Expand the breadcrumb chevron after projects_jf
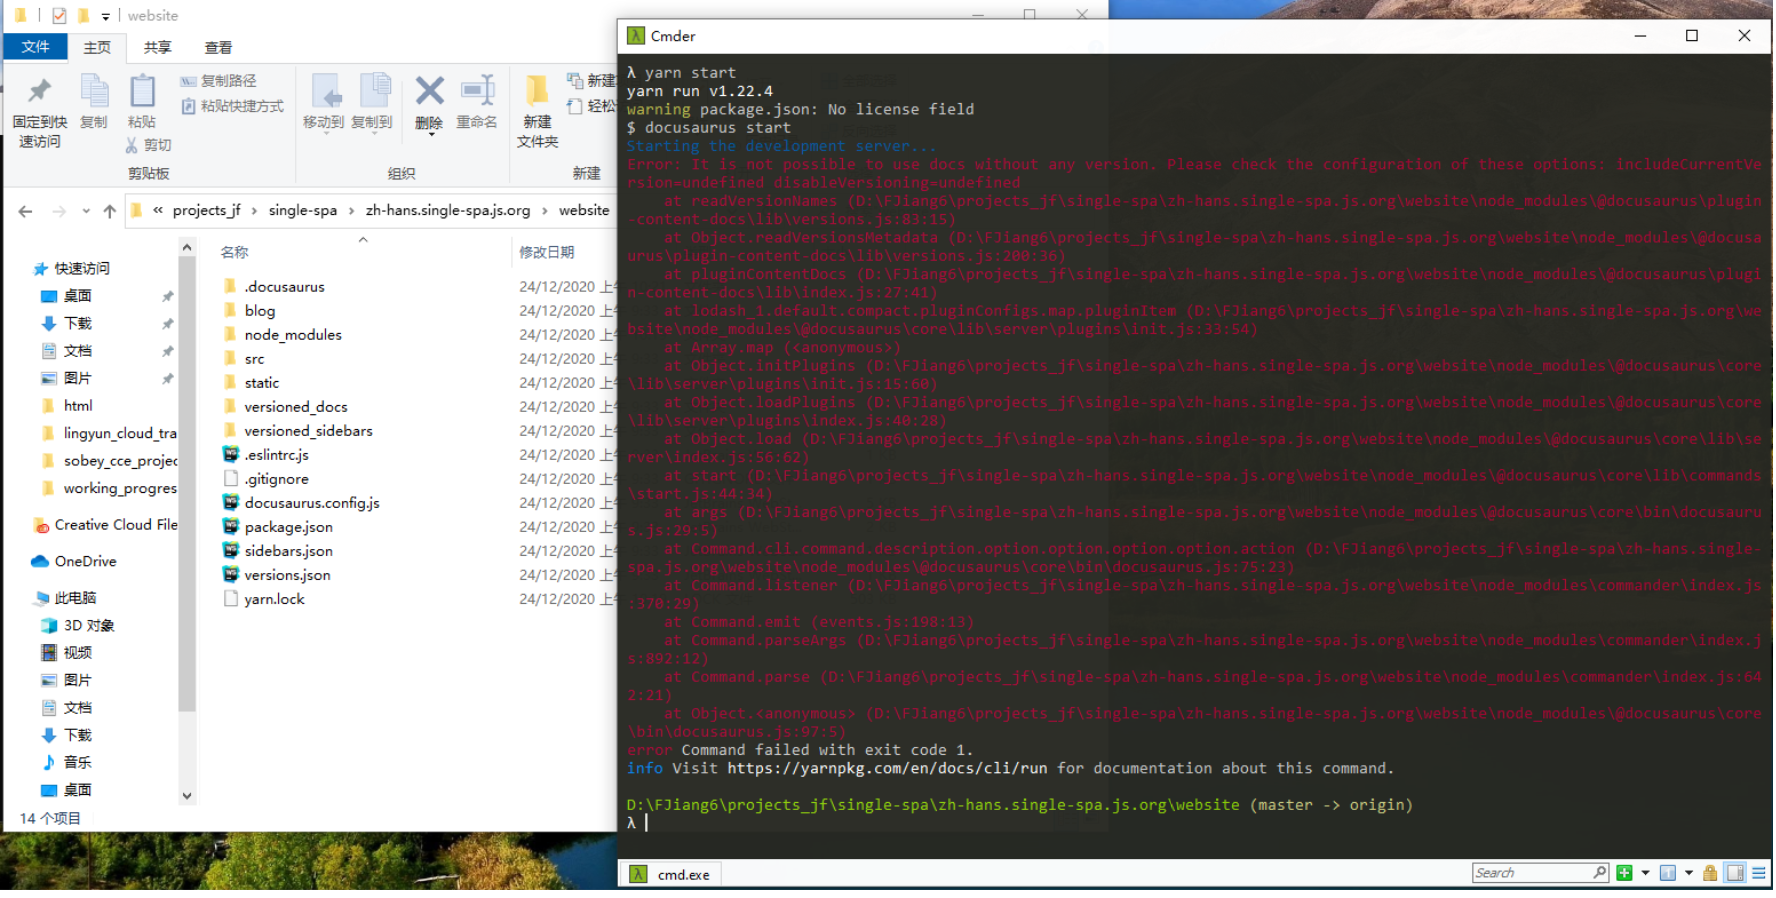 click(254, 211)
